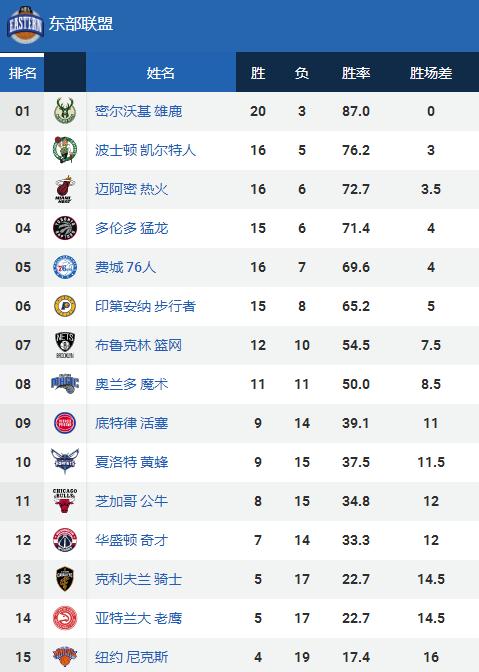Click the Chicago Bulls logo

tap(65, 501)
